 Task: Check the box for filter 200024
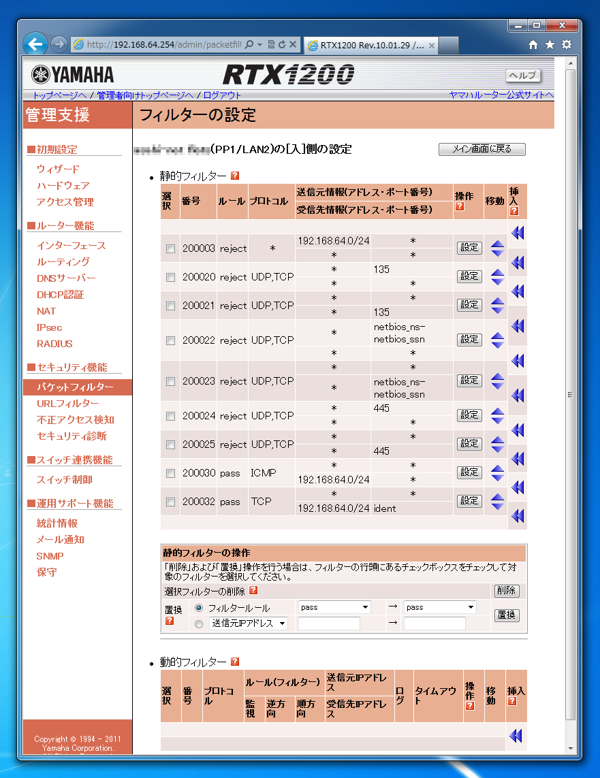(171, 416)
